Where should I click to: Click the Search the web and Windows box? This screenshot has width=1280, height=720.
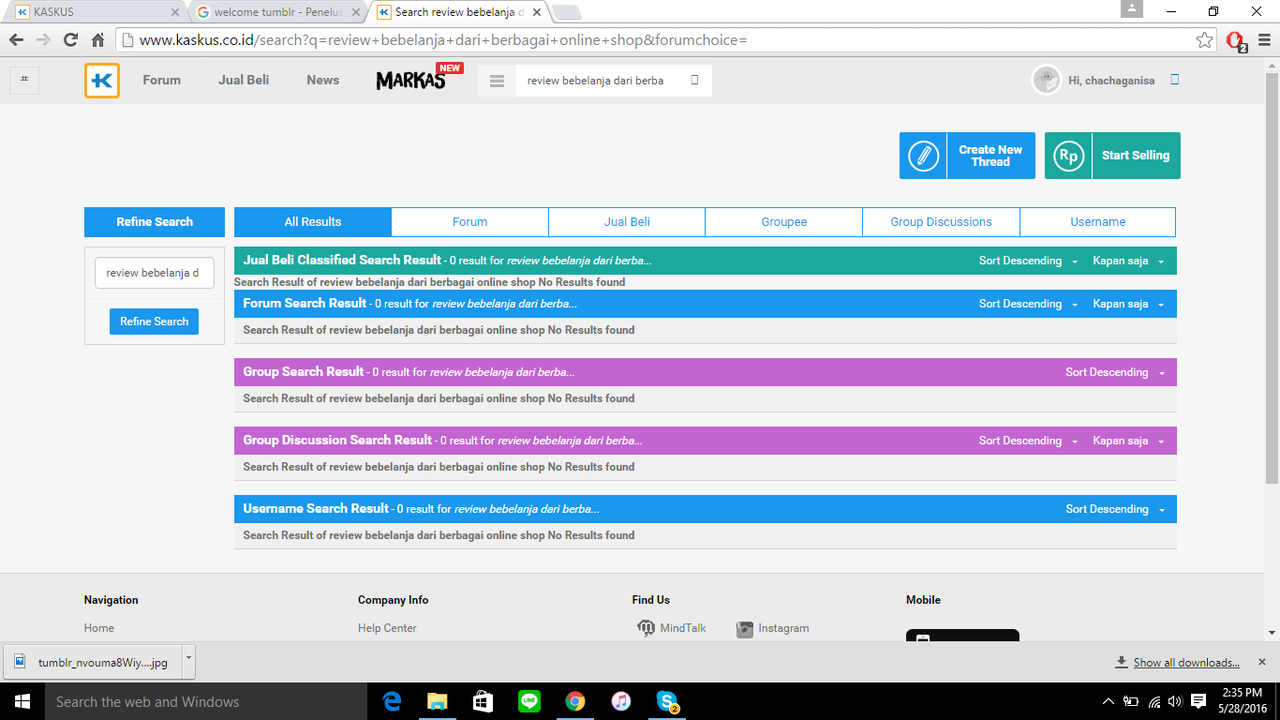coord(207,702)
